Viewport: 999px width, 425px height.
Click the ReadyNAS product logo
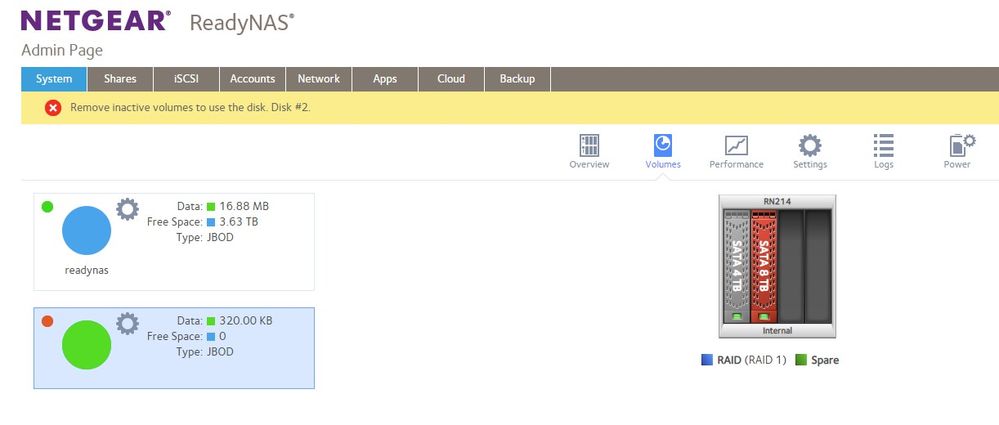pyautogui.click(x=242, y=23)
